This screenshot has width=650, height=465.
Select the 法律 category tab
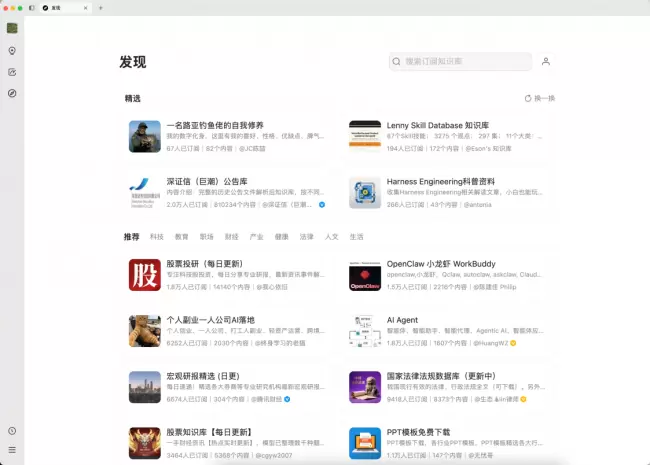tap(307, 237)
